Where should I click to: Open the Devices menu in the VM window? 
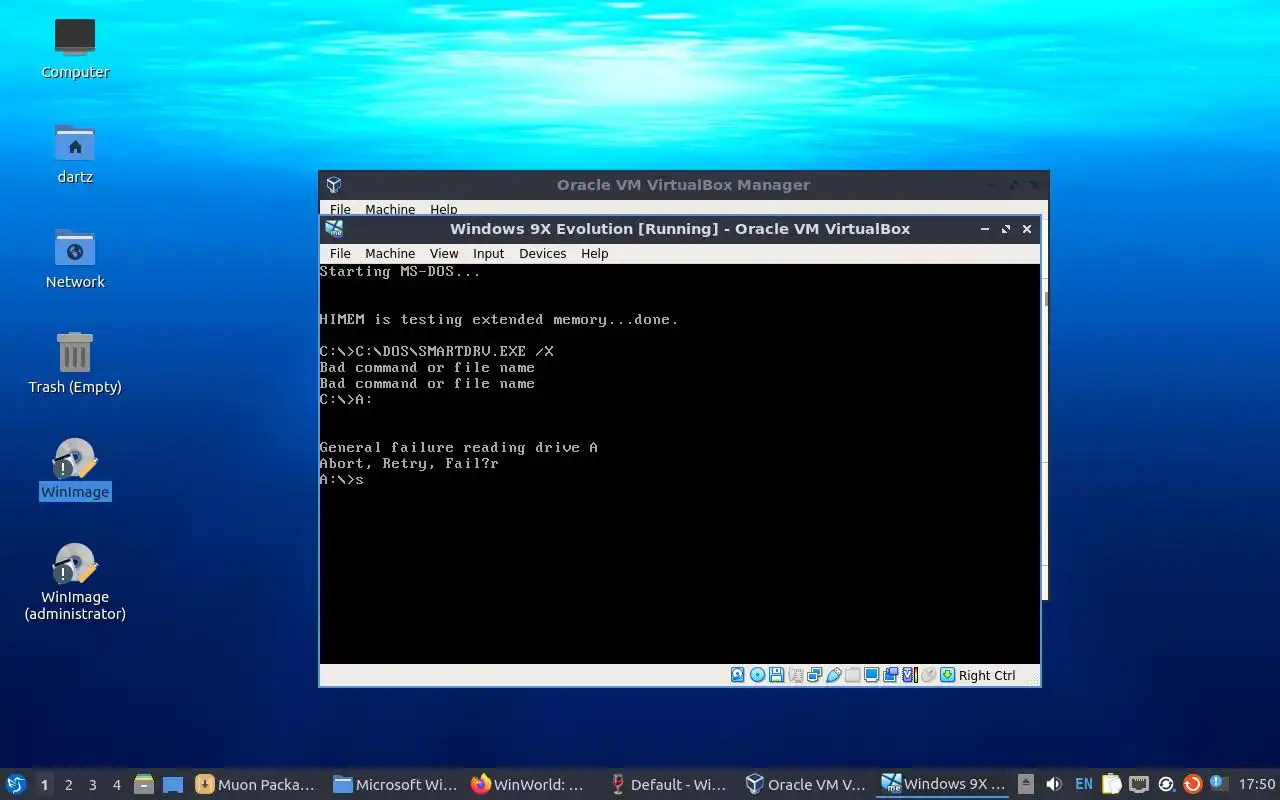click(x=543, y=254)
